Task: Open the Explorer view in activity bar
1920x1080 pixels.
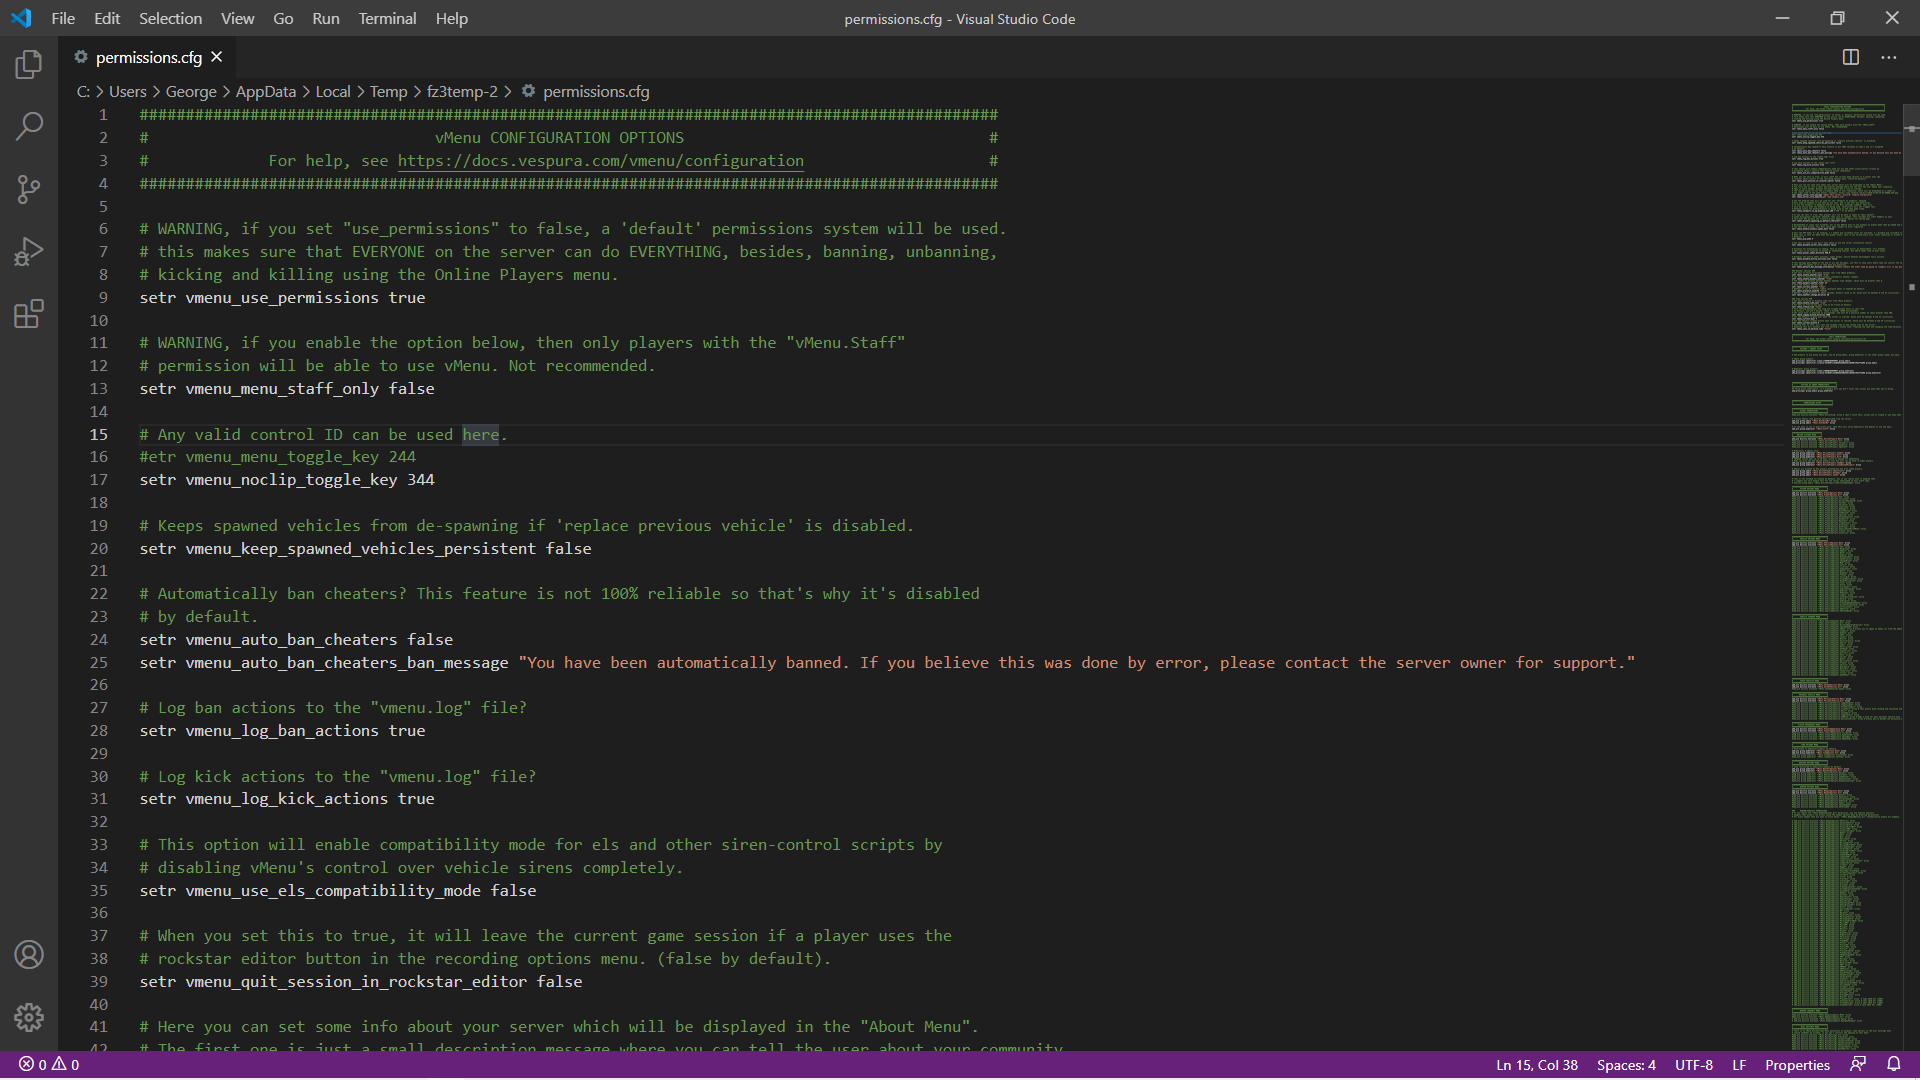Action: click(29, 65)
